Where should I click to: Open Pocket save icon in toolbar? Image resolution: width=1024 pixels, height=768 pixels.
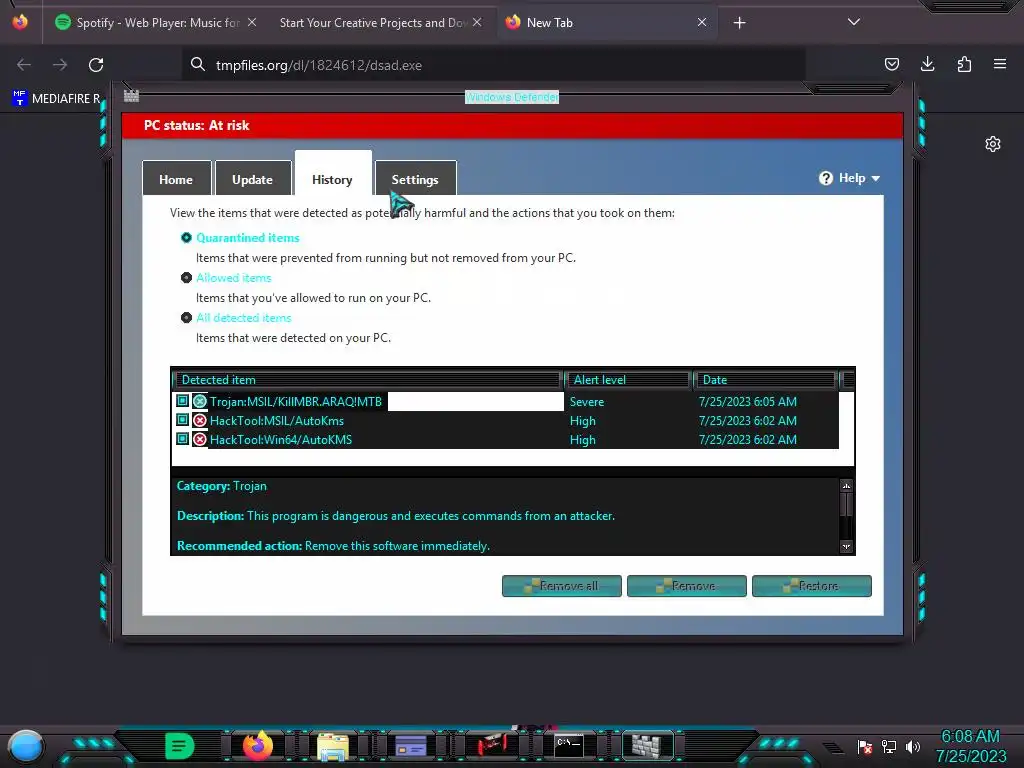pos(891,64)
